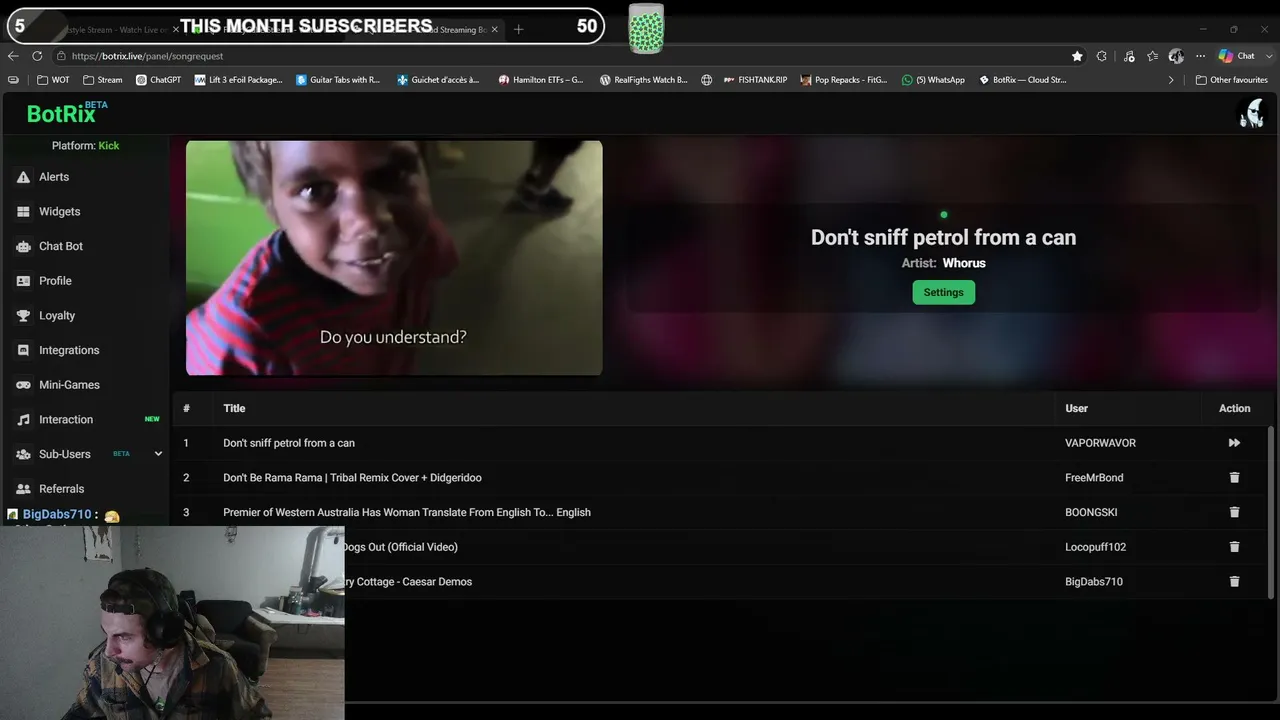The height and width of the screenshot is (720, 1280).
Task: Open the Interaction music note icon
Action: [x=23, y=420]
